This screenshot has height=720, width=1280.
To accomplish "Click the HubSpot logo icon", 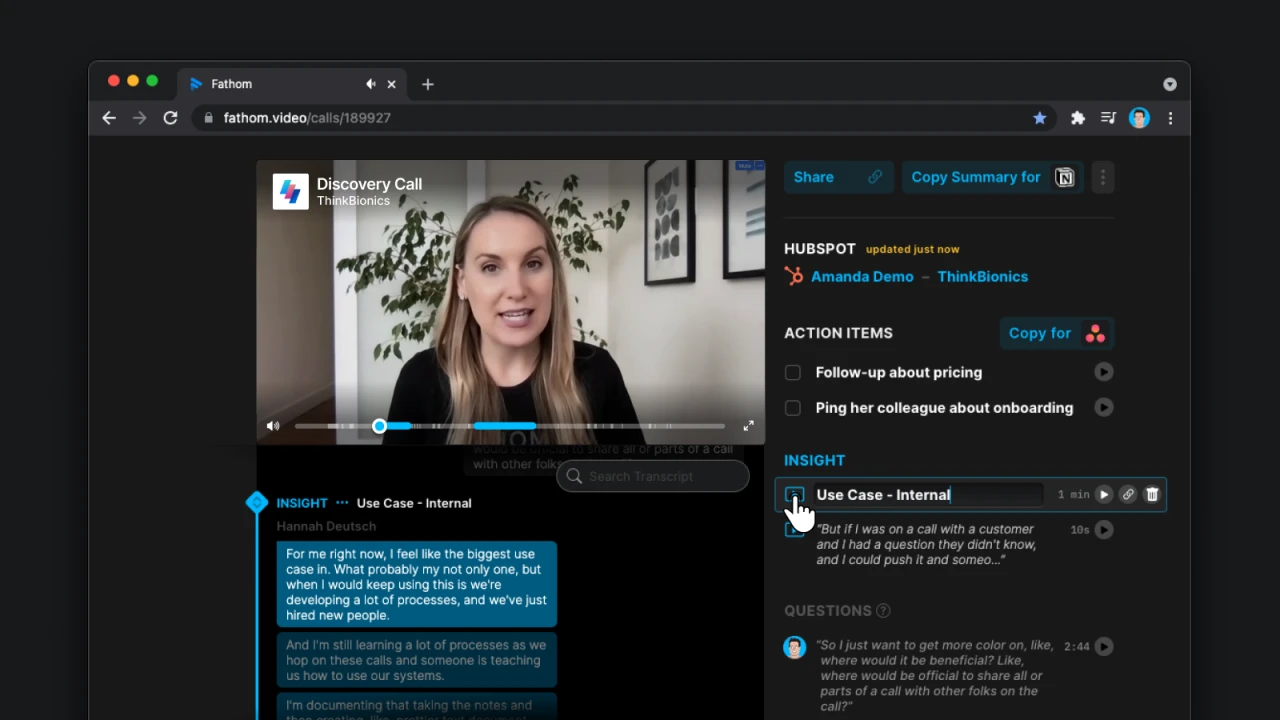I will point(793,276).
